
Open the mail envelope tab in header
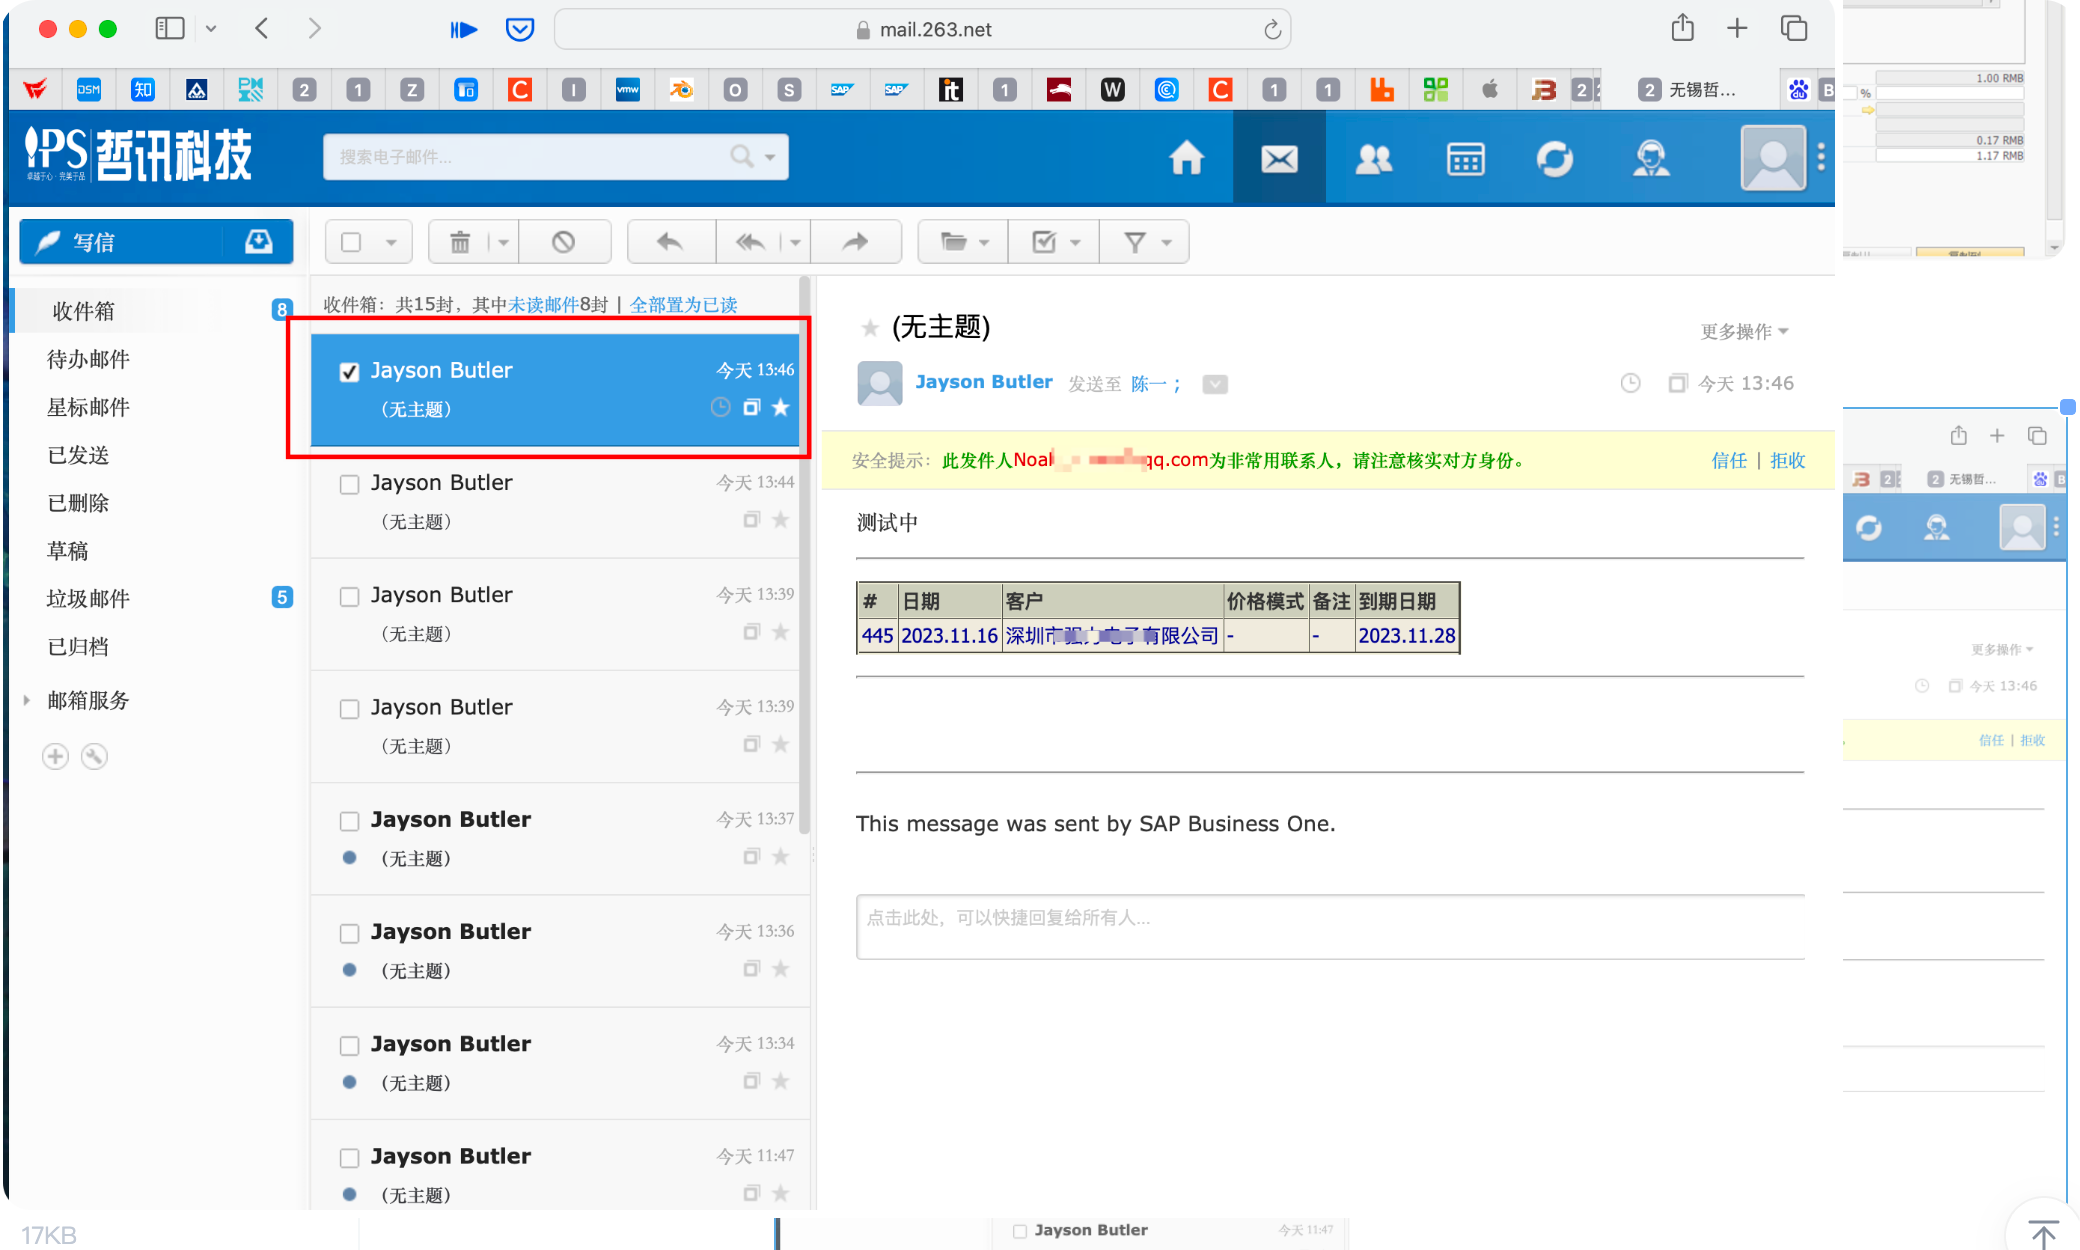[1279, 158]
